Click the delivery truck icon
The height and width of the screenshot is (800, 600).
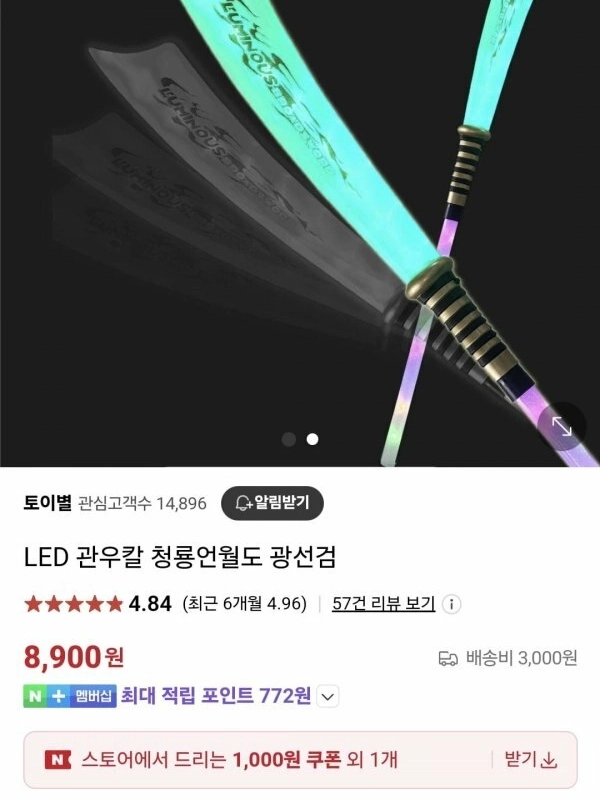pyautogui.click(x=448, y=658)
